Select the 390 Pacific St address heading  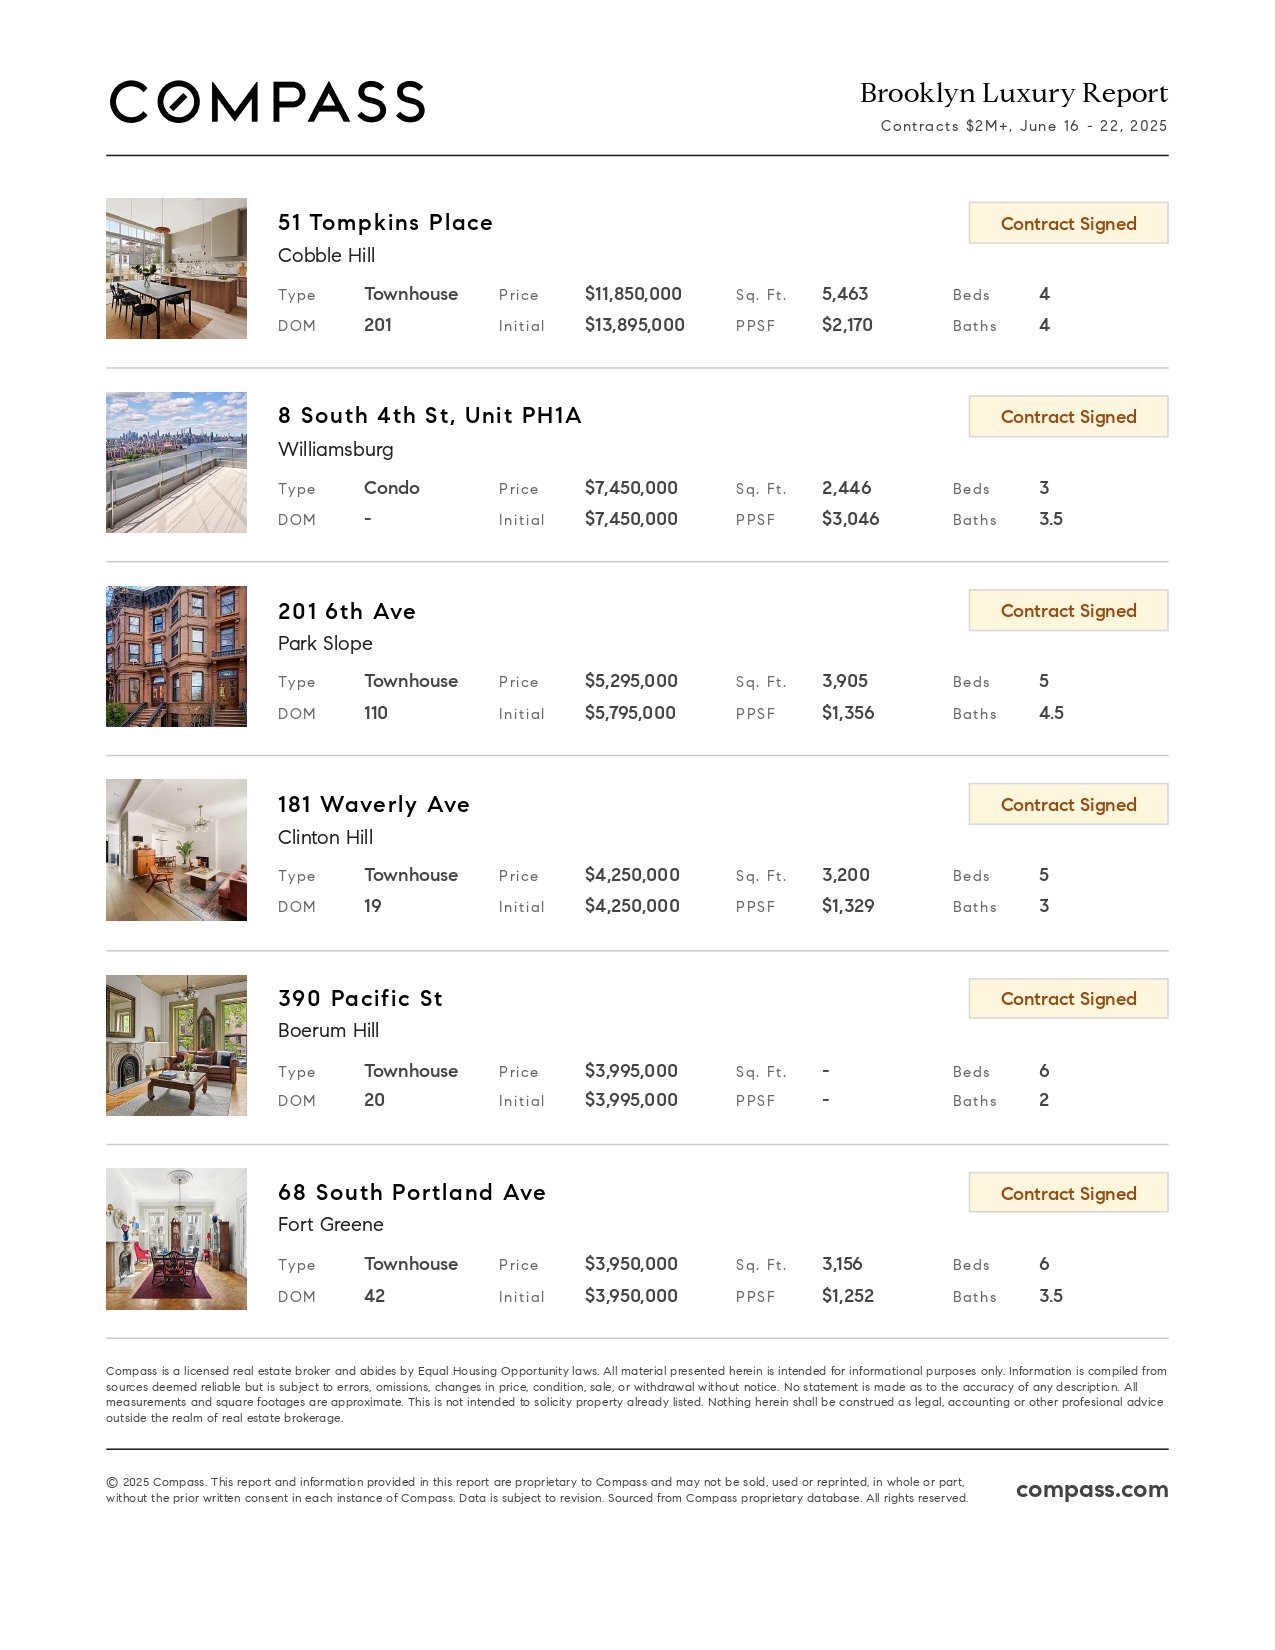point(360,998)
